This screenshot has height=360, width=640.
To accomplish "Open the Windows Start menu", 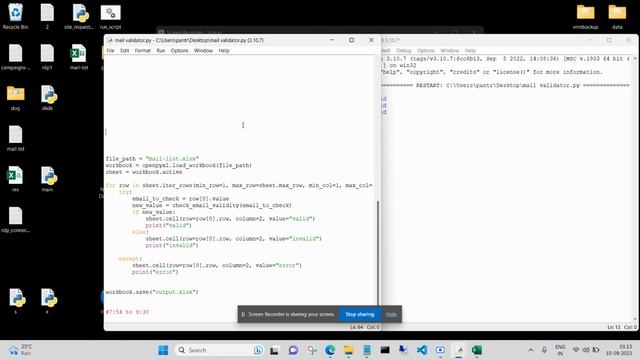I will click(x=163, y=350).
